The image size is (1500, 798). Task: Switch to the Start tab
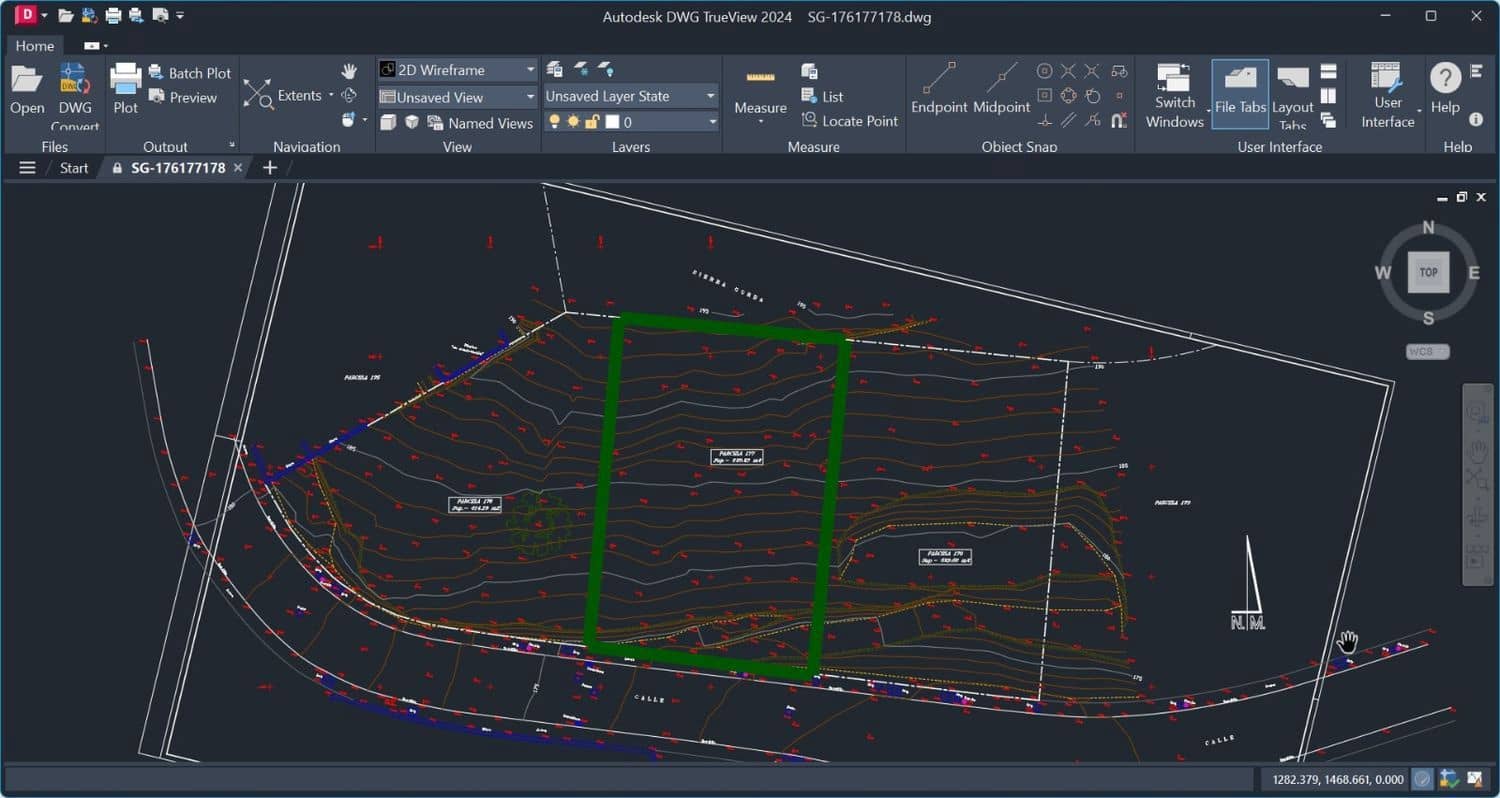pyautogui.click(x=74, y=168)
